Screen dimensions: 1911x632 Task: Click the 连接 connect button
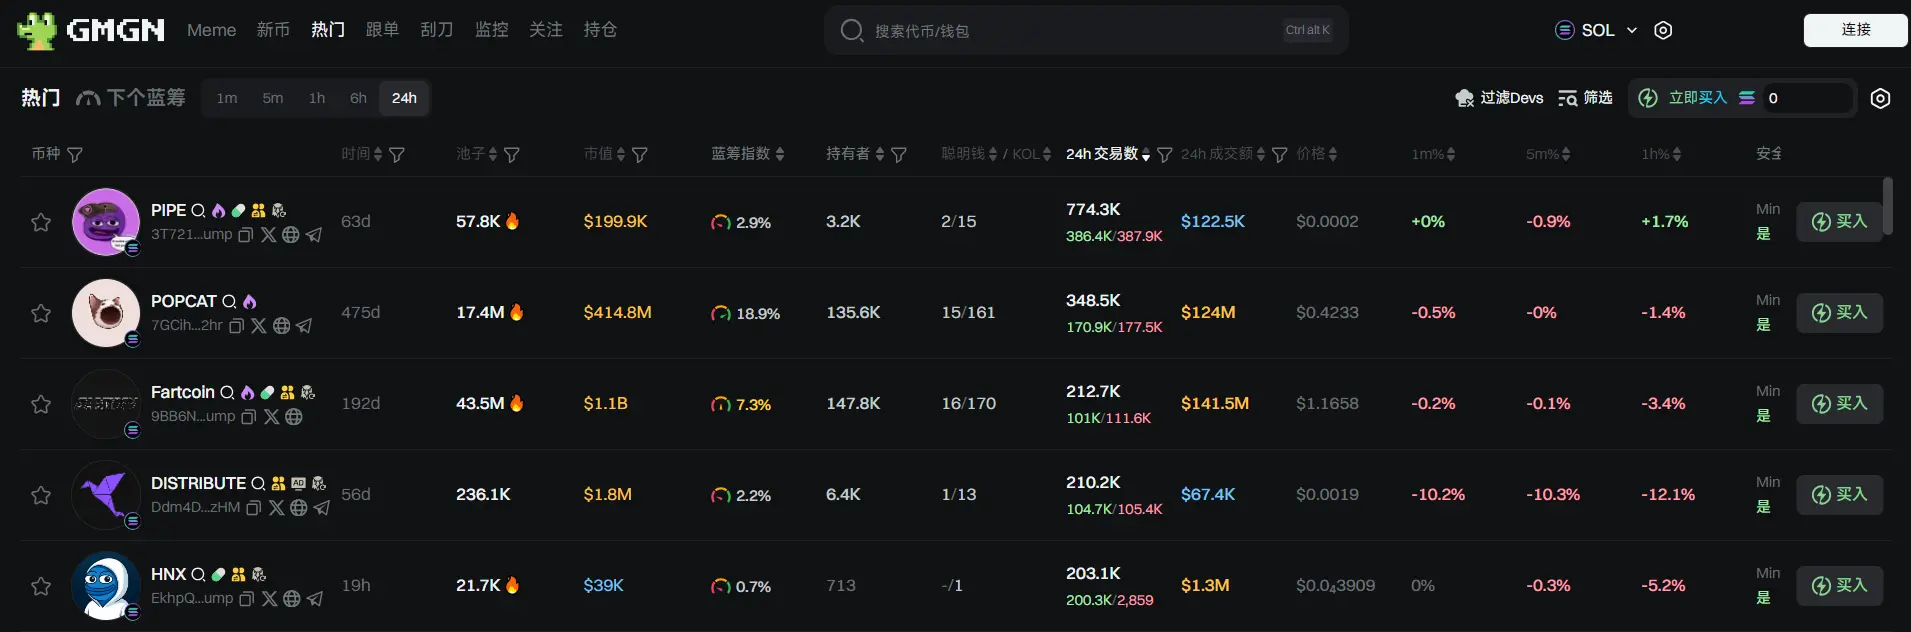point(1855,30)
